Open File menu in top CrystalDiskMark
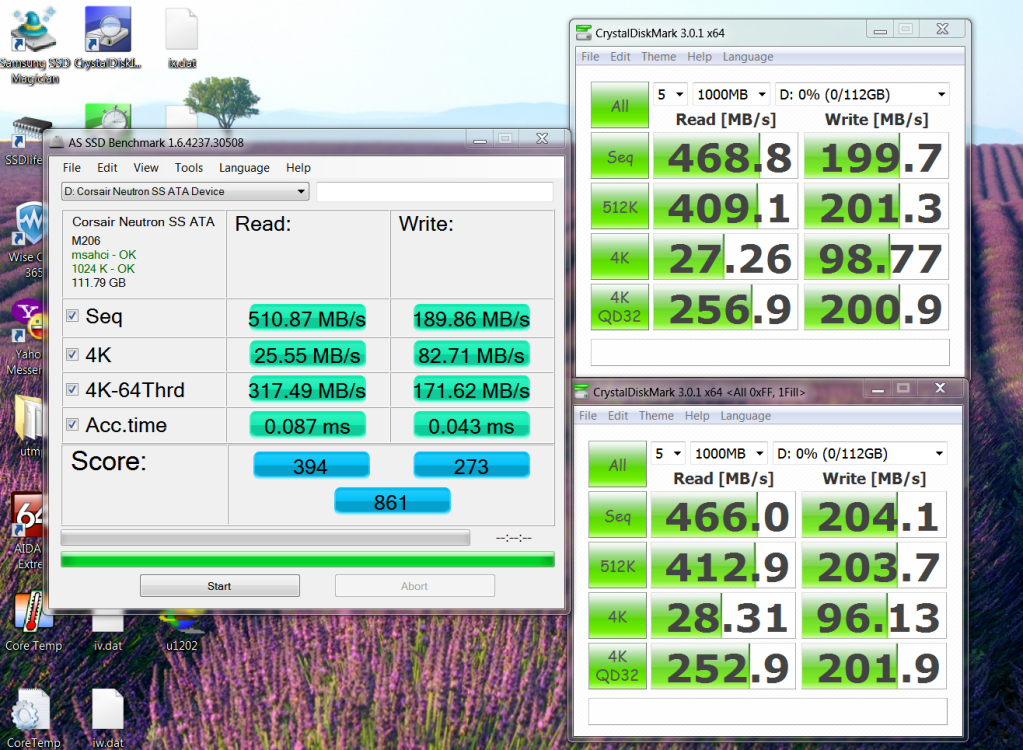This screenshot has height=750, width=1023. (x=590, y=57)
